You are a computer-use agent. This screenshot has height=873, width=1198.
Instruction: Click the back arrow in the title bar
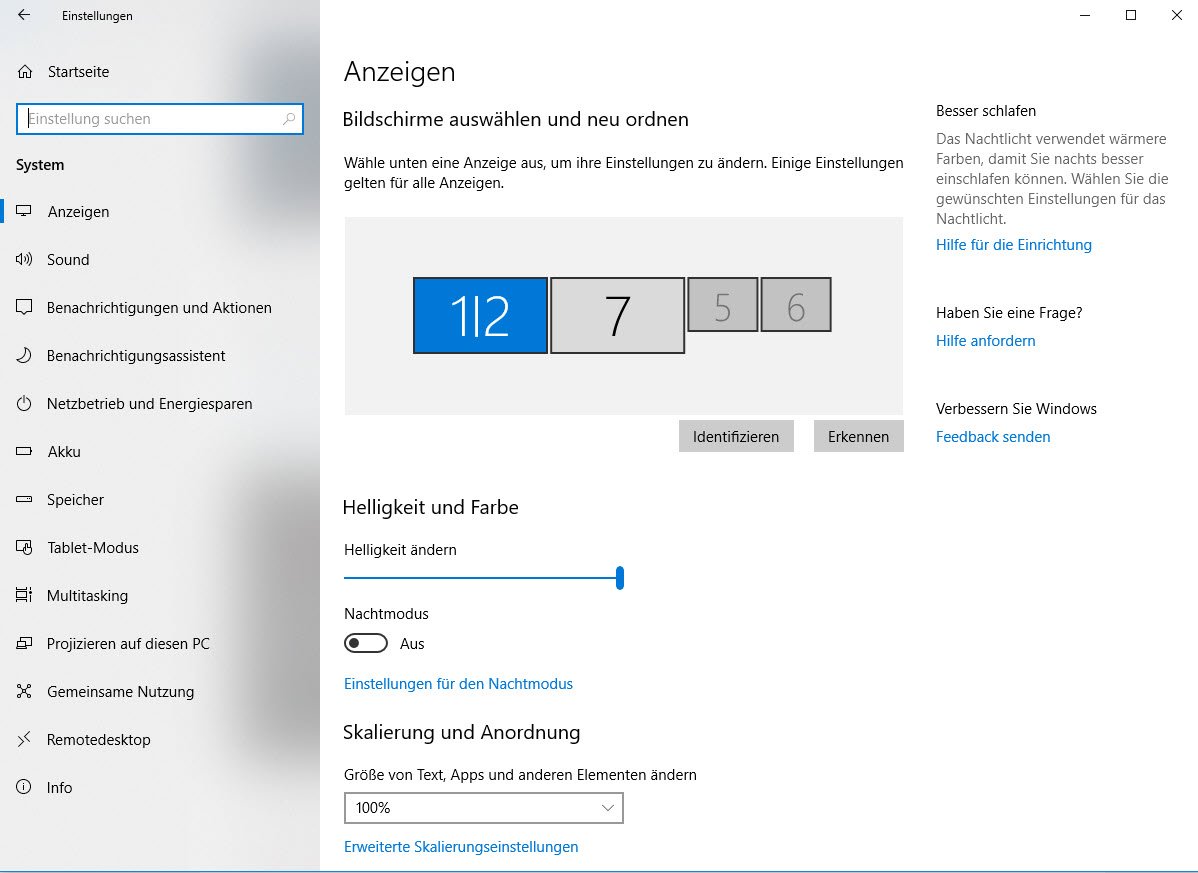tap(24, 15)
